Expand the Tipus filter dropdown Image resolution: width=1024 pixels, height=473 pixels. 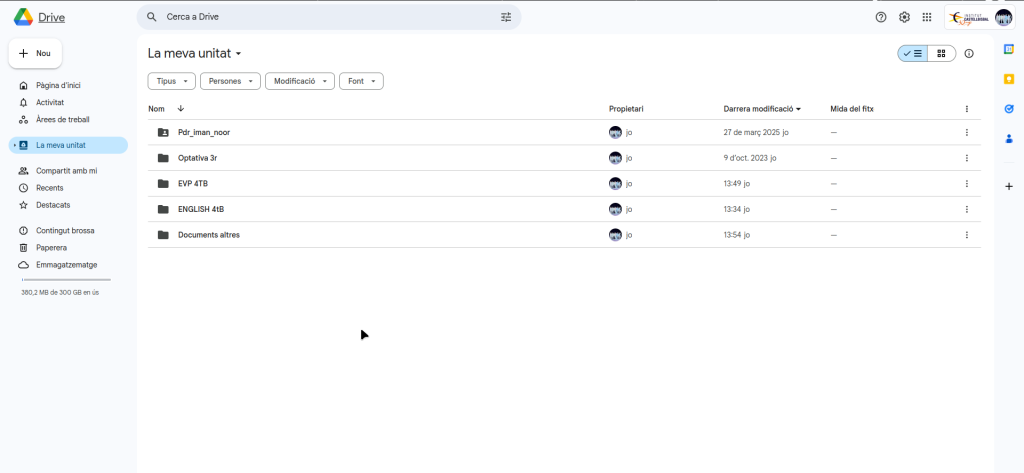[x=171, y=81]
